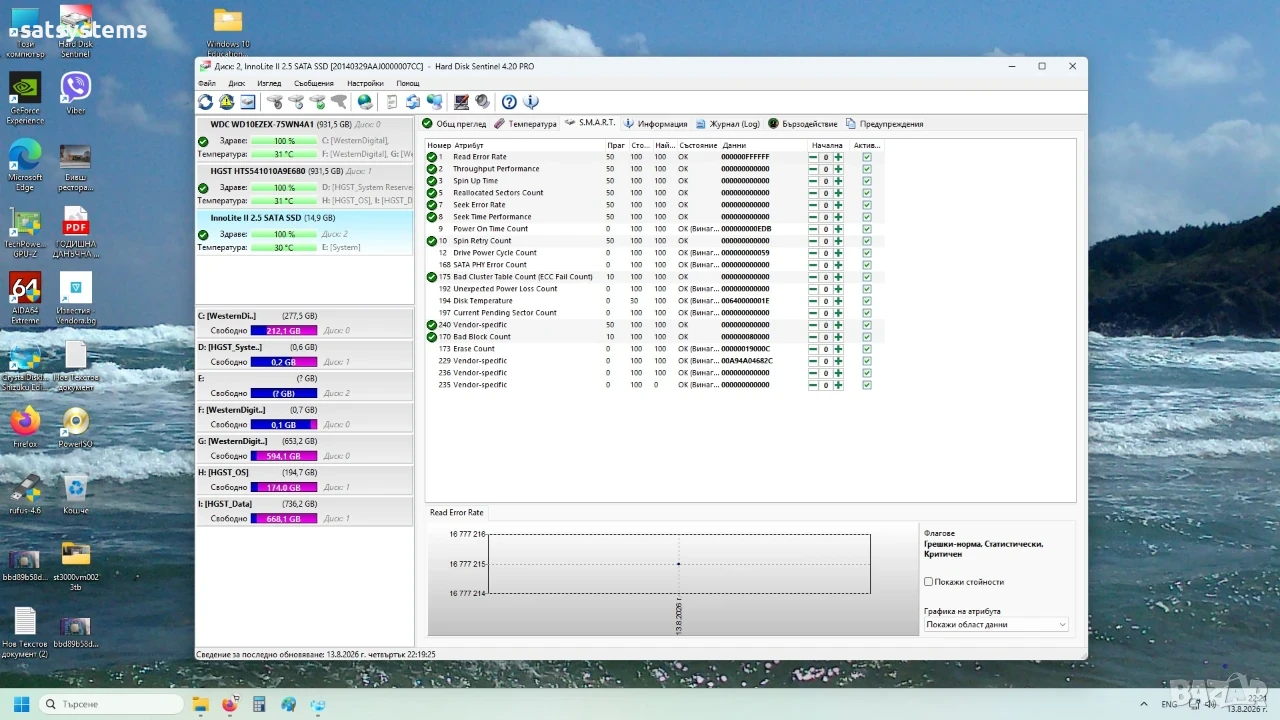Select the C: [WesternDi..] volume entry
1280x720 pixels.
pos(304,324)
